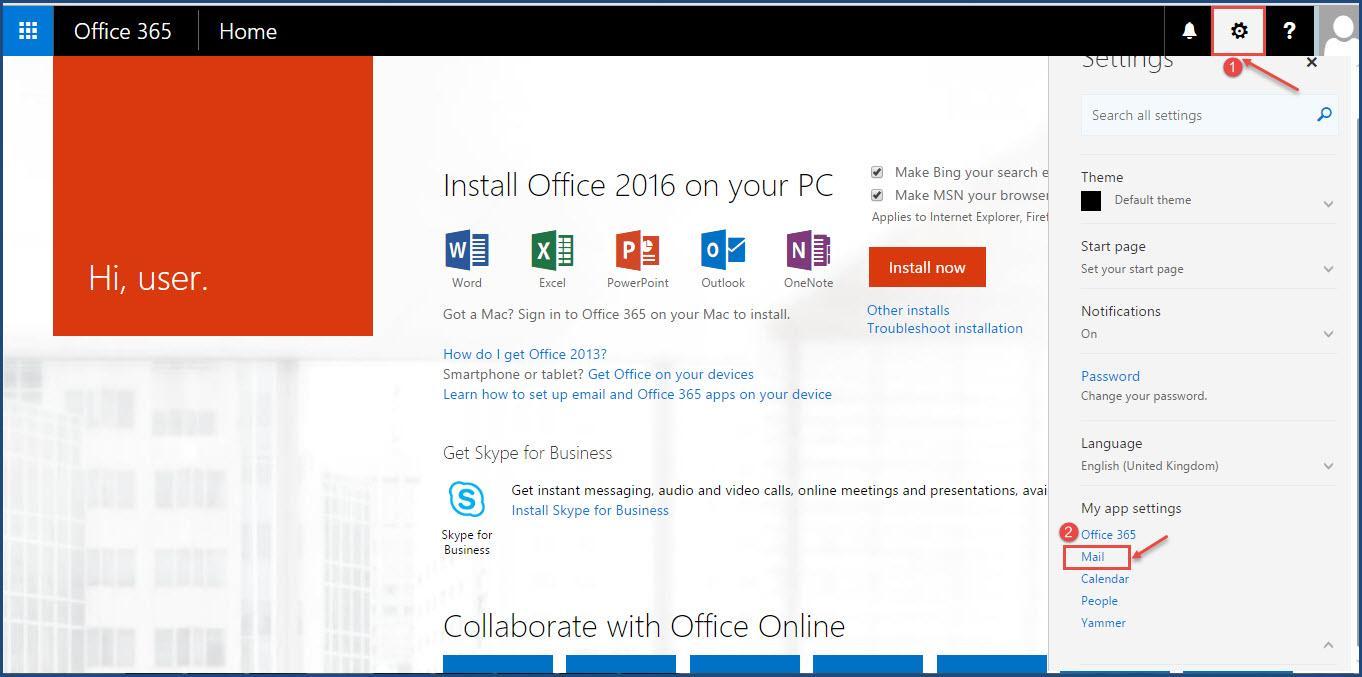Open People app settings
The width and height of the screenshot is (1362, 677).
1099,600
